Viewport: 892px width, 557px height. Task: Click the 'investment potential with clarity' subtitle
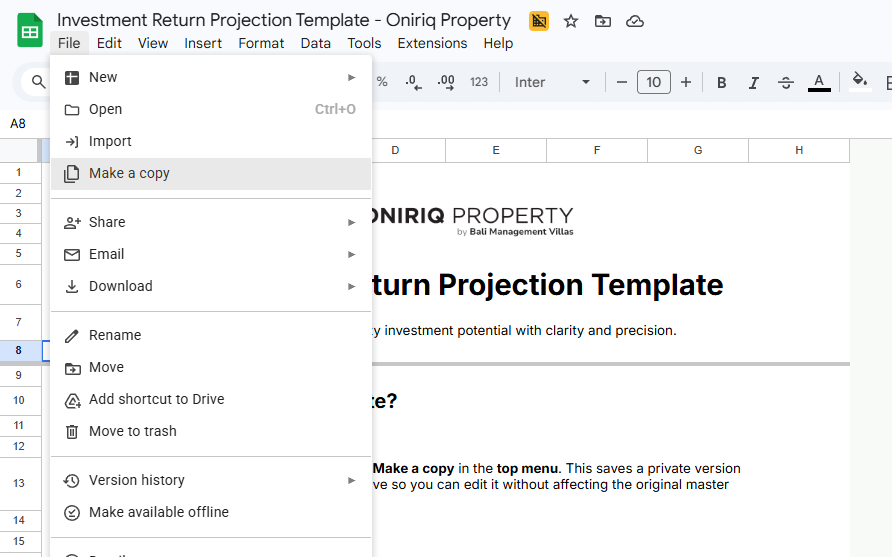tap(524, 331)
